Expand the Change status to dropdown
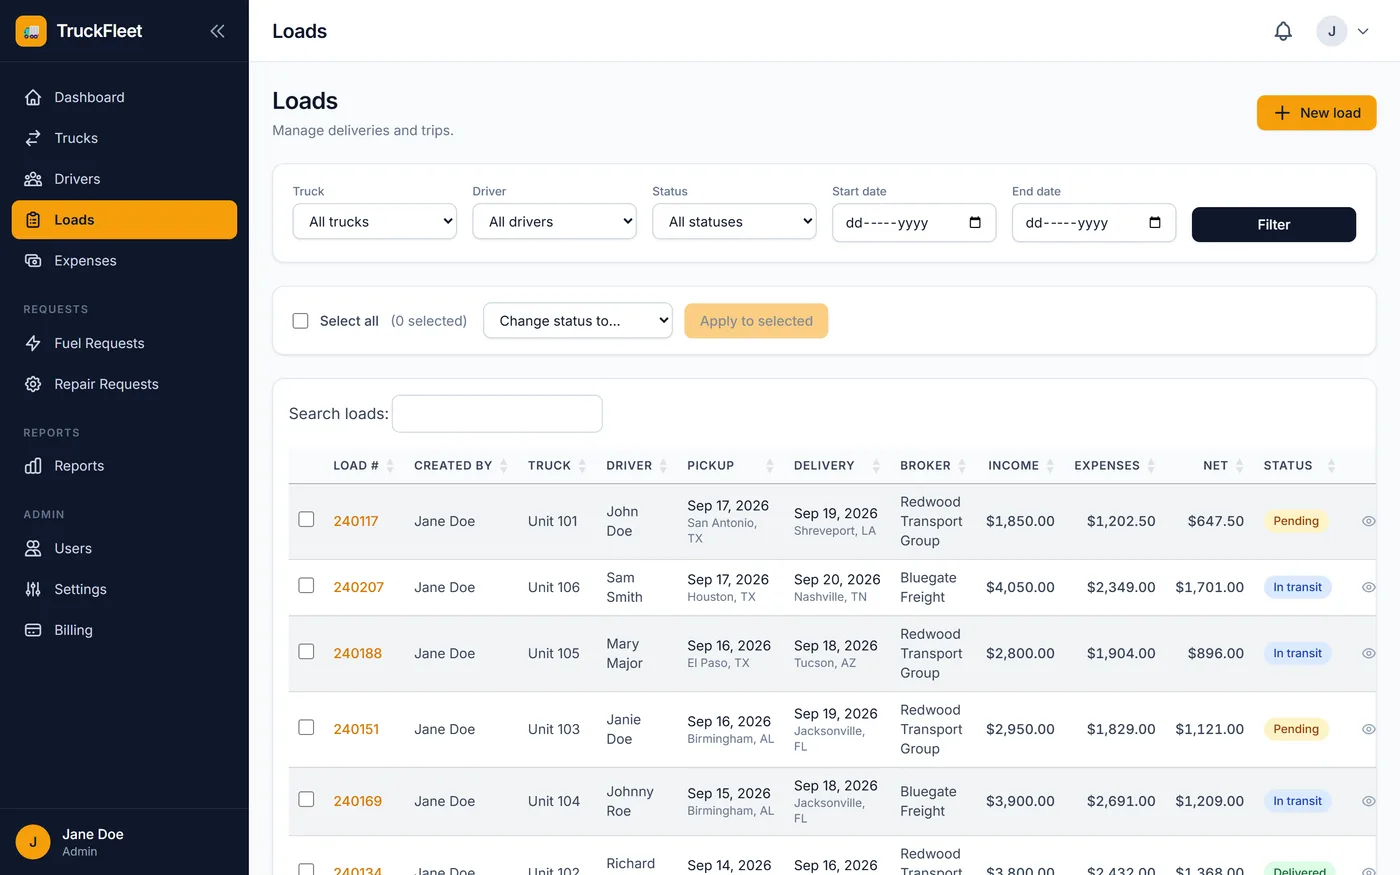This screenshot has width=1400, height=875. [578, 321]
